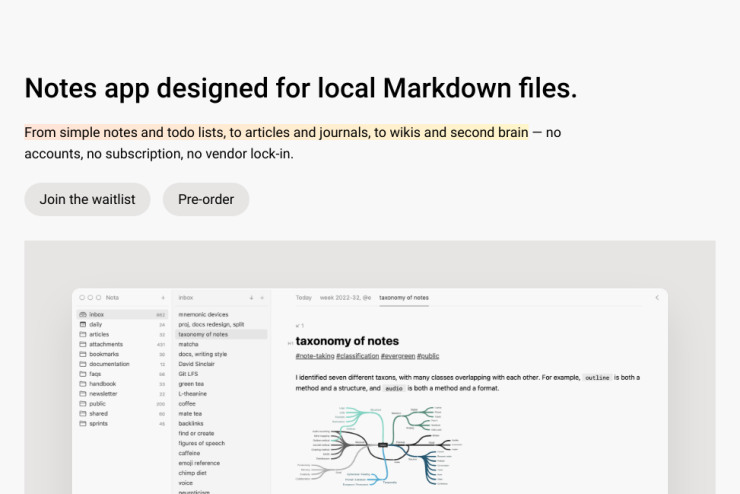Viewport: 740px width, 494px height.
Task: Select the taxonomy of notes tab
Action: pos(404,298)
